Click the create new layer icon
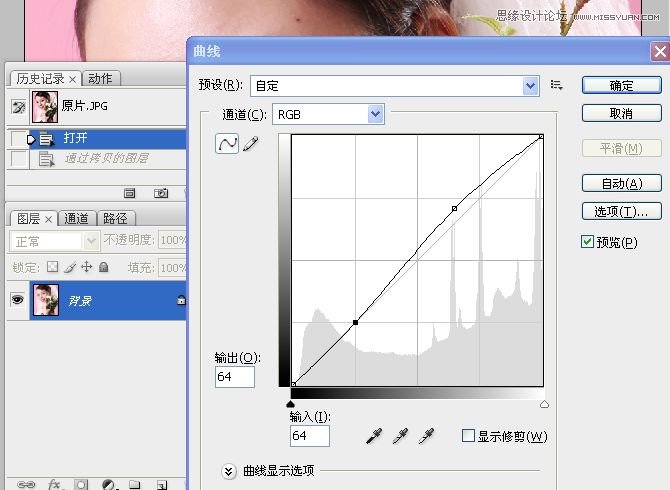Image resolution: width=670 pixels, height=490 pixels. coord(162,484)
